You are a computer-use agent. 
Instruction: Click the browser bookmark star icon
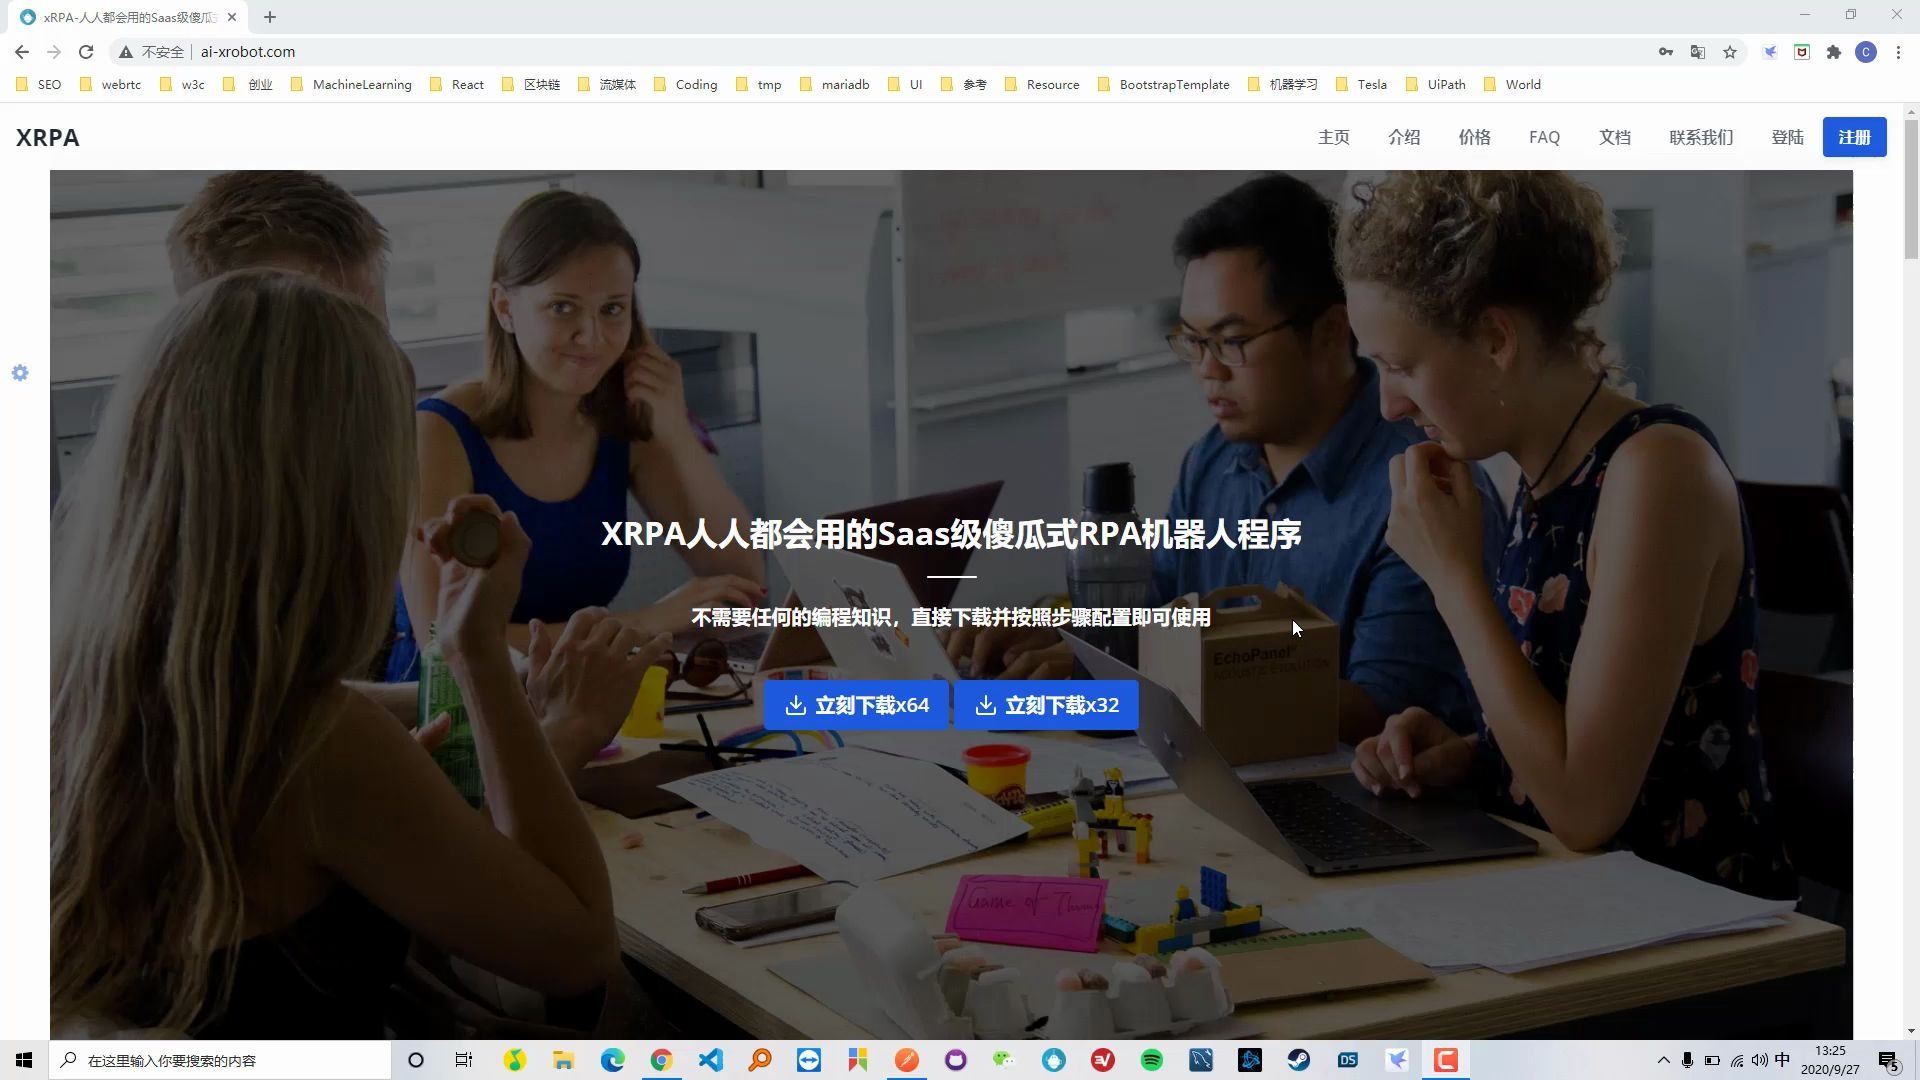tap(1731, 51)
